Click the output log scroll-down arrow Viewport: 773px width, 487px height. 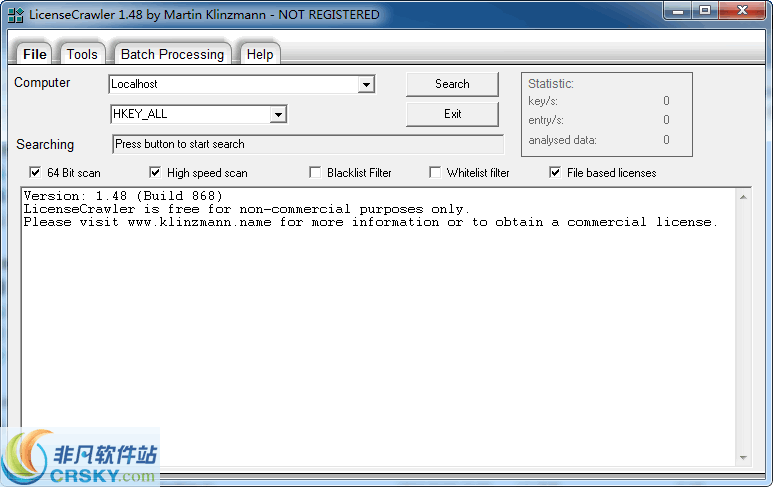[743, 458]
